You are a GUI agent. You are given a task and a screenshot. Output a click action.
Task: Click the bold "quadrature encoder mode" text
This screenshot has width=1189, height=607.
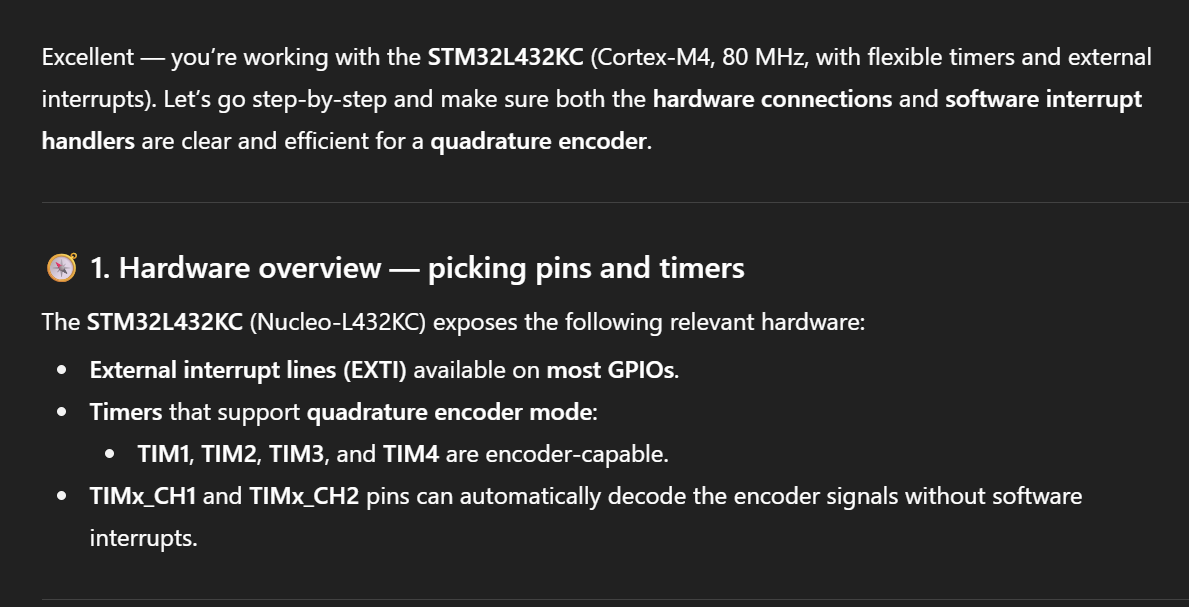click(x=449, y=412)
